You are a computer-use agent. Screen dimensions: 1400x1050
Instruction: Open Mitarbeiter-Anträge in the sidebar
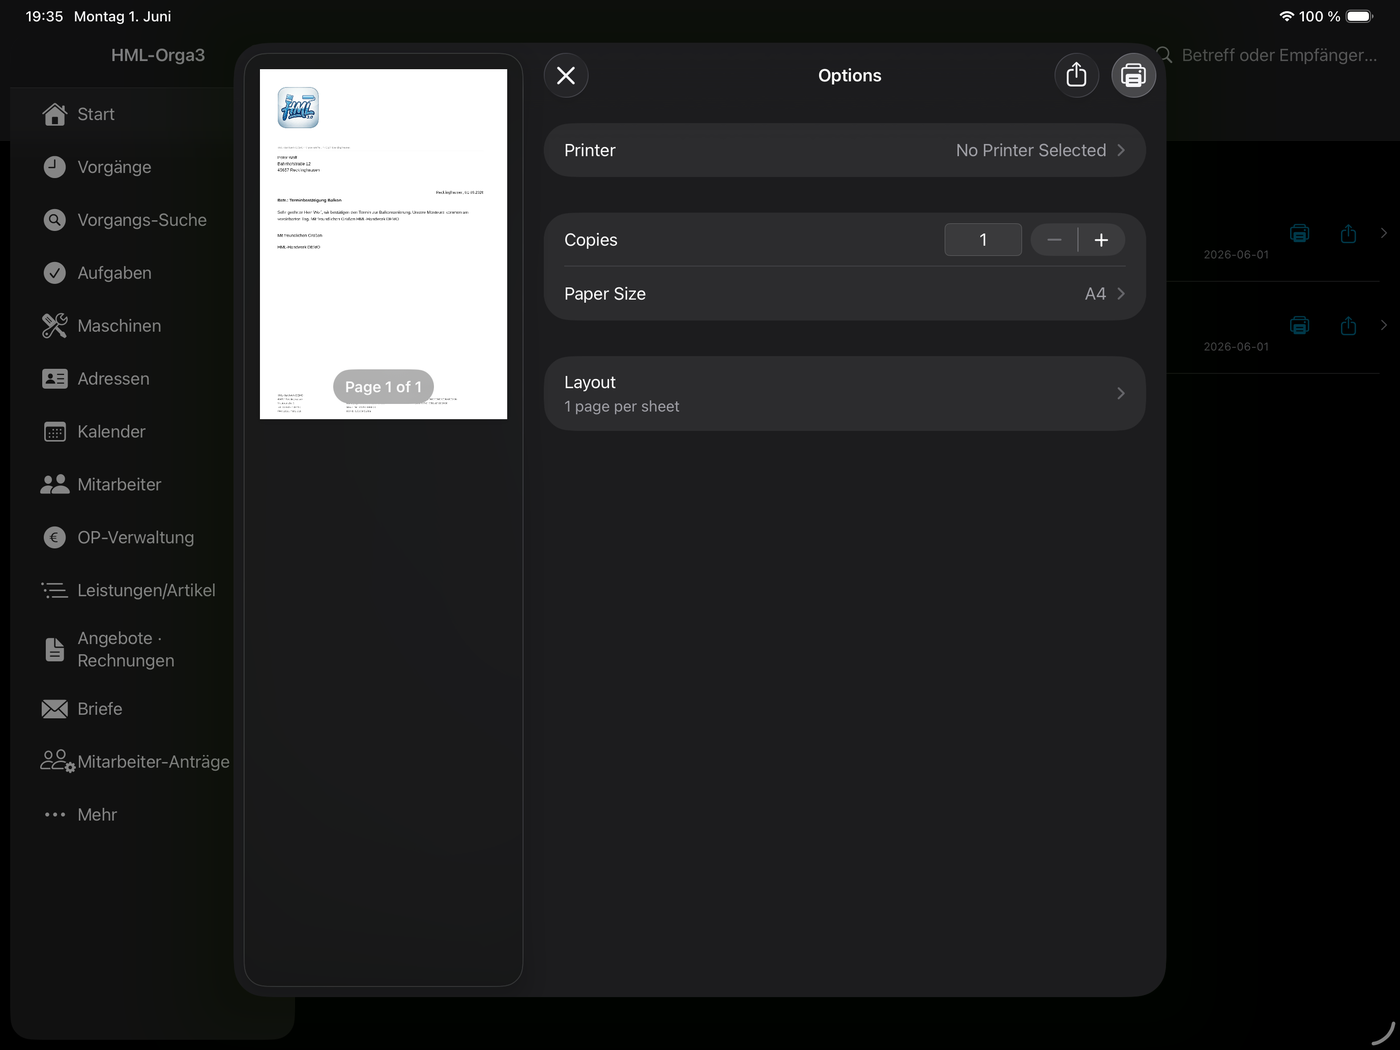pyautogui.click(x=153, y=762)
